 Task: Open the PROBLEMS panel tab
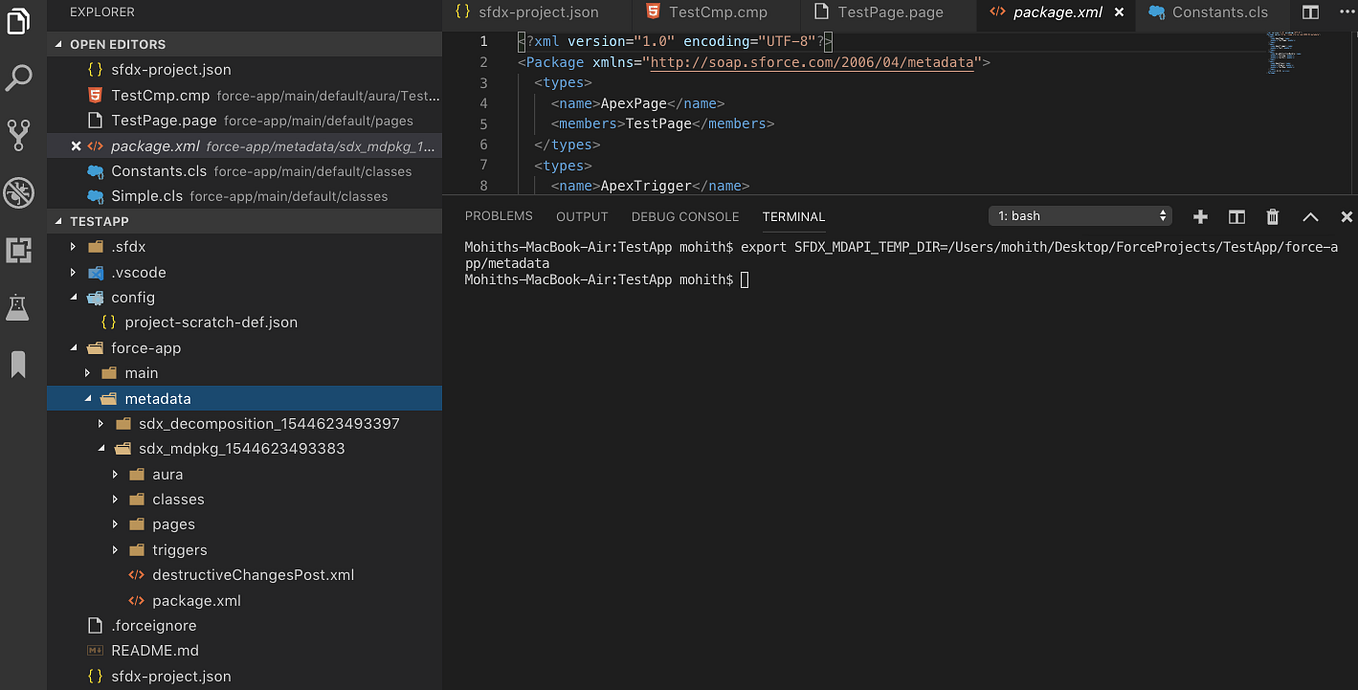[x=499, y=216]
